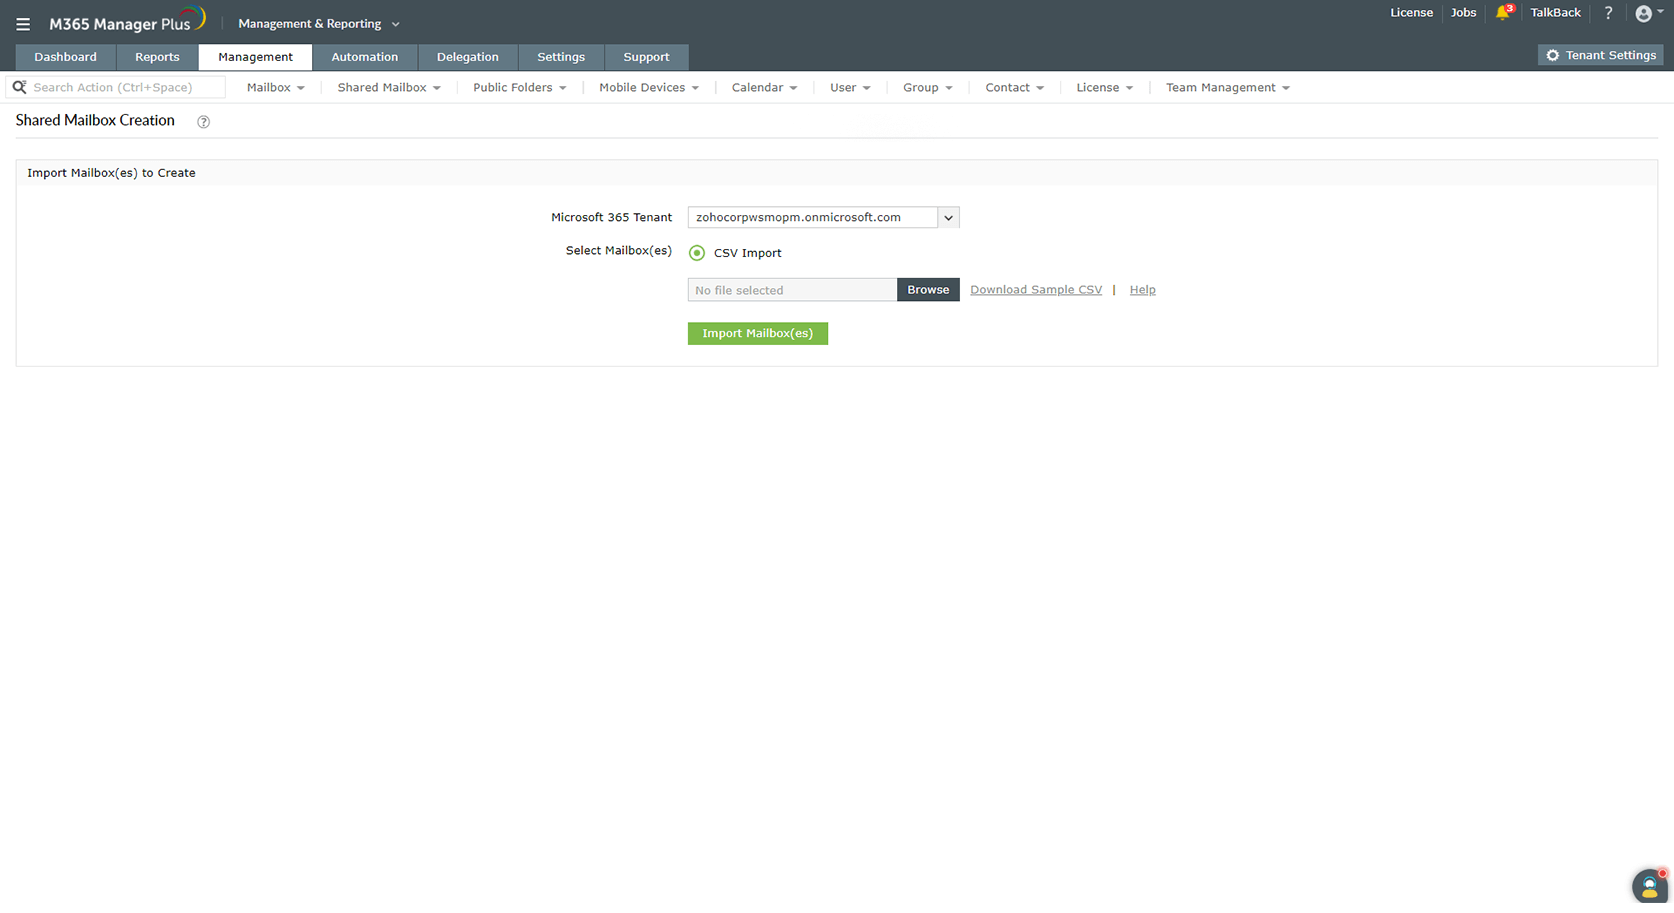Open page help beside Shared Mailbox Creation

click(x=203, y=121)
